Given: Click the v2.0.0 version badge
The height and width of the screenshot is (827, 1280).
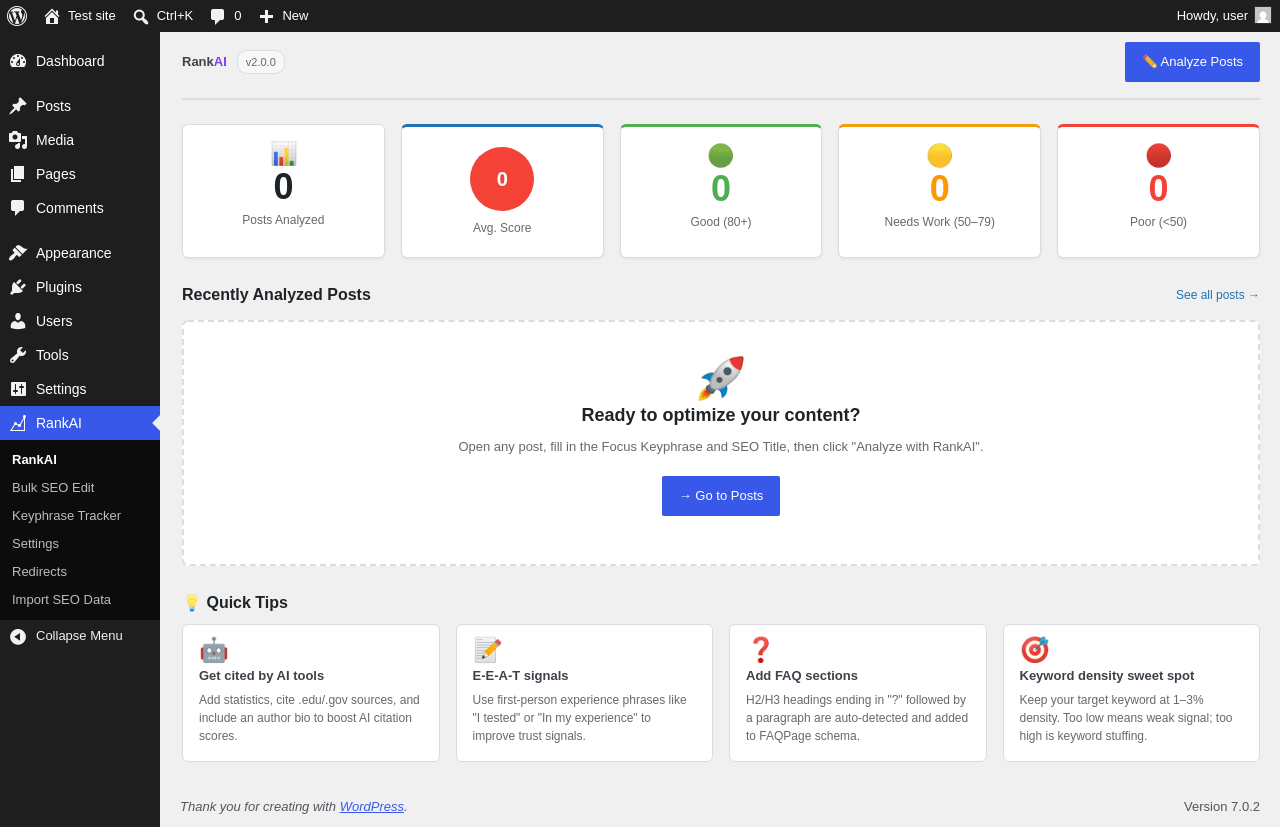Looking at the screenshot, I should pos(261,62).
